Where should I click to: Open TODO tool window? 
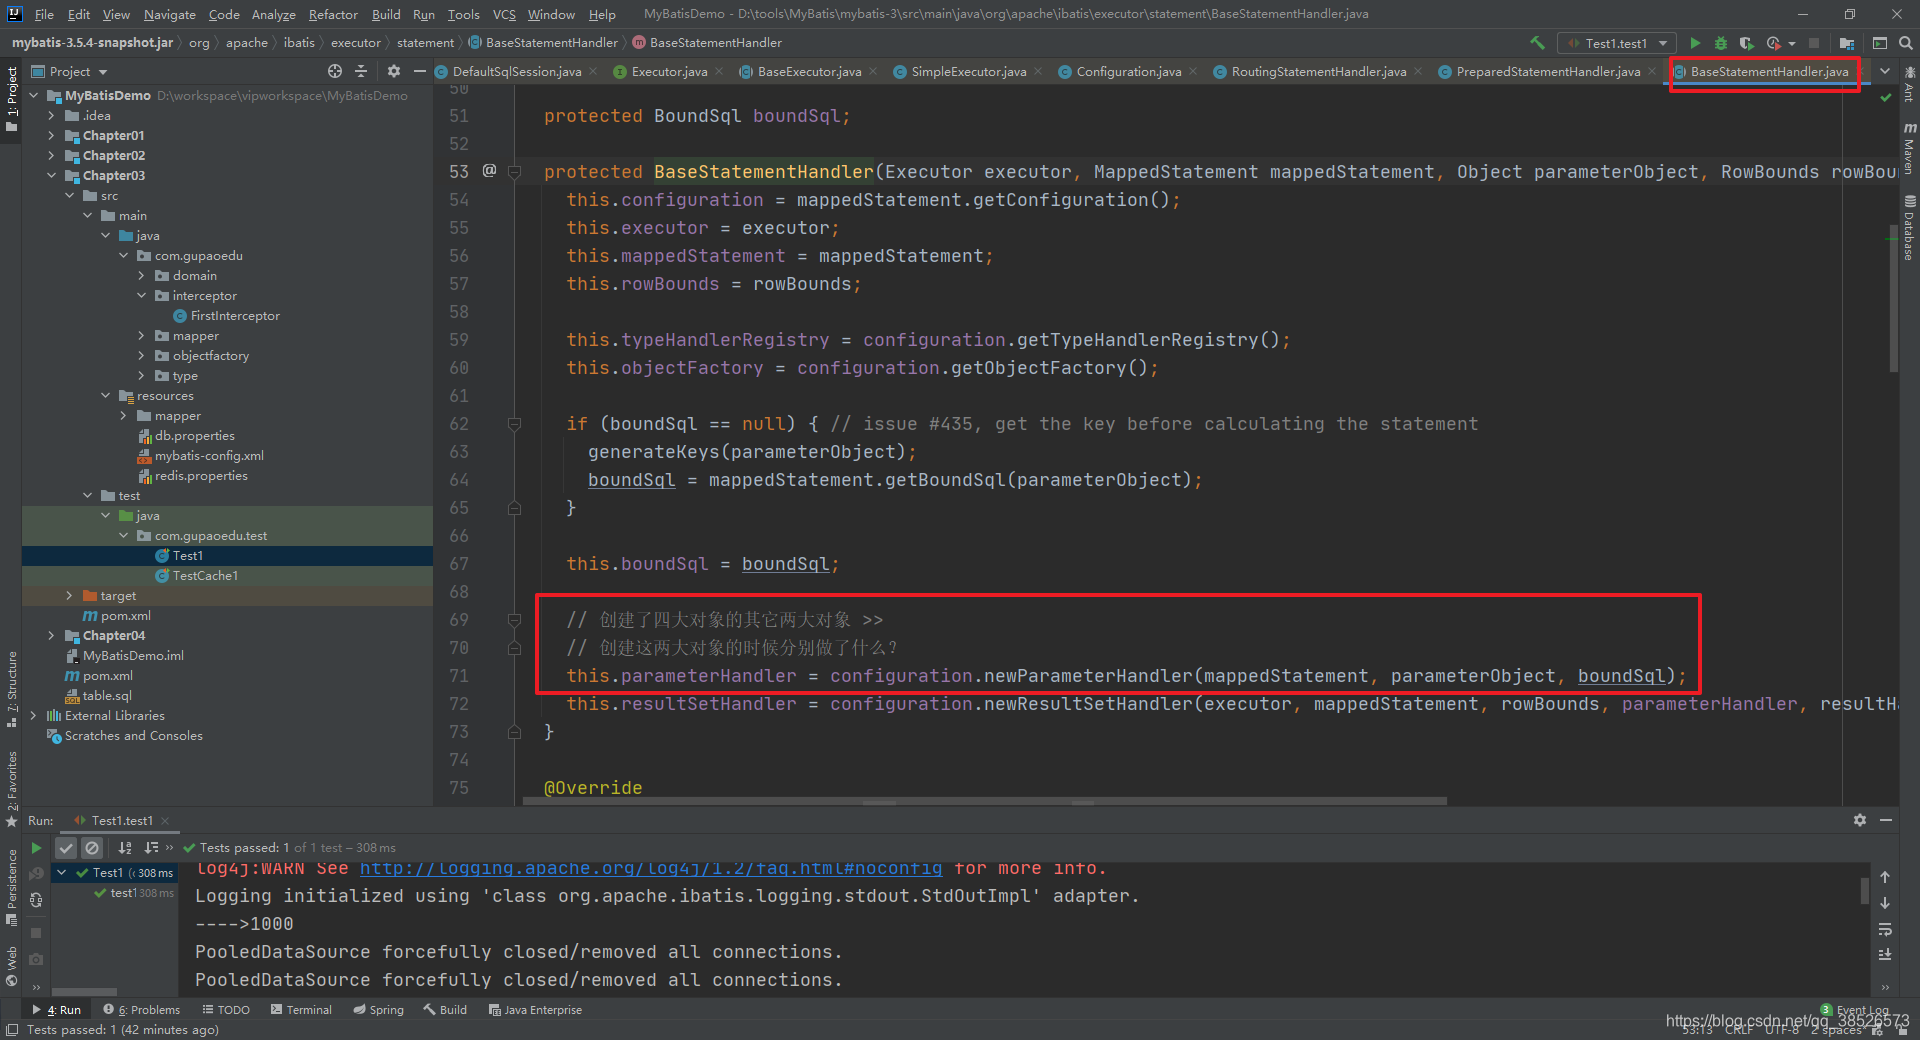[x=226, y=1010]
